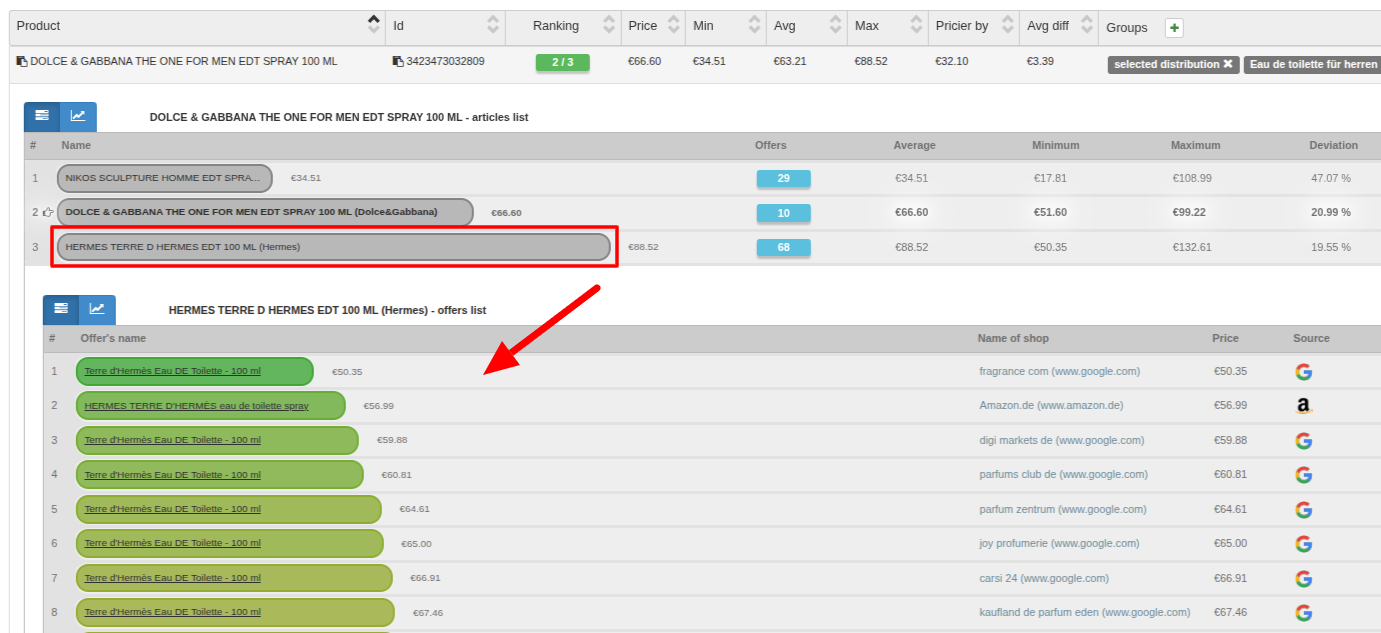Click Google source icon for carsi 24
Image resolution: width=1381 pixels, height=633 pixels.
coord(1303,579)
